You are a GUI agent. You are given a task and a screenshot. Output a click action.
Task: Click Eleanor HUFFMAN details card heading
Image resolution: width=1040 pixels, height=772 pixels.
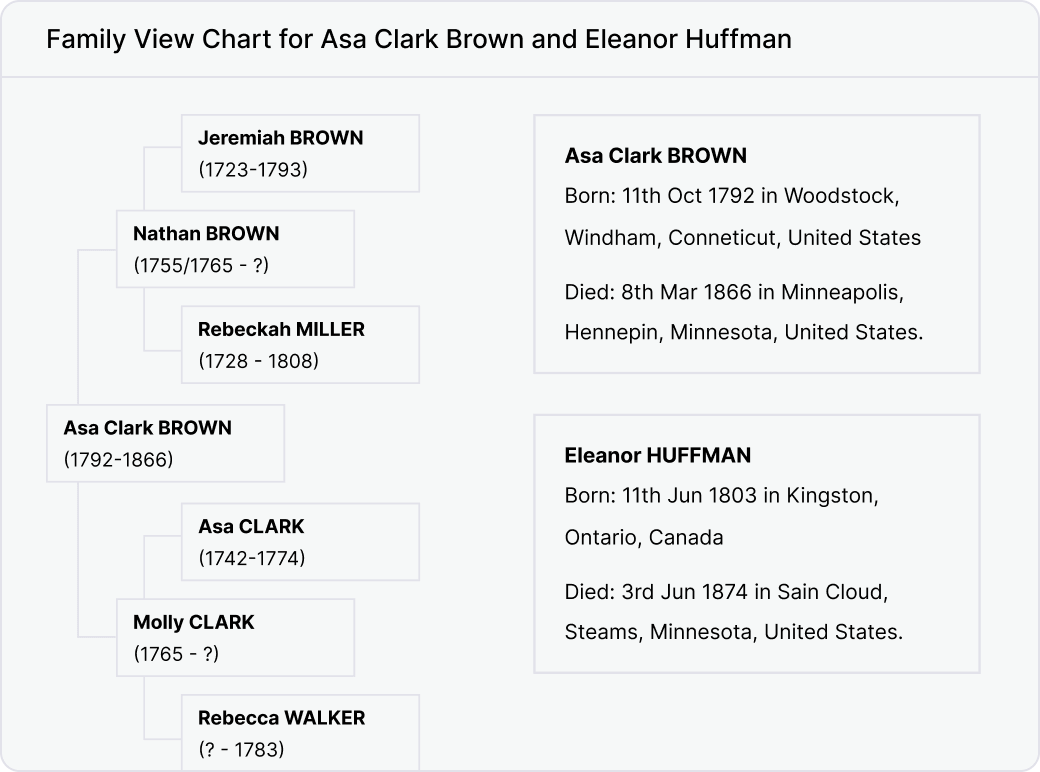point(657,456)
